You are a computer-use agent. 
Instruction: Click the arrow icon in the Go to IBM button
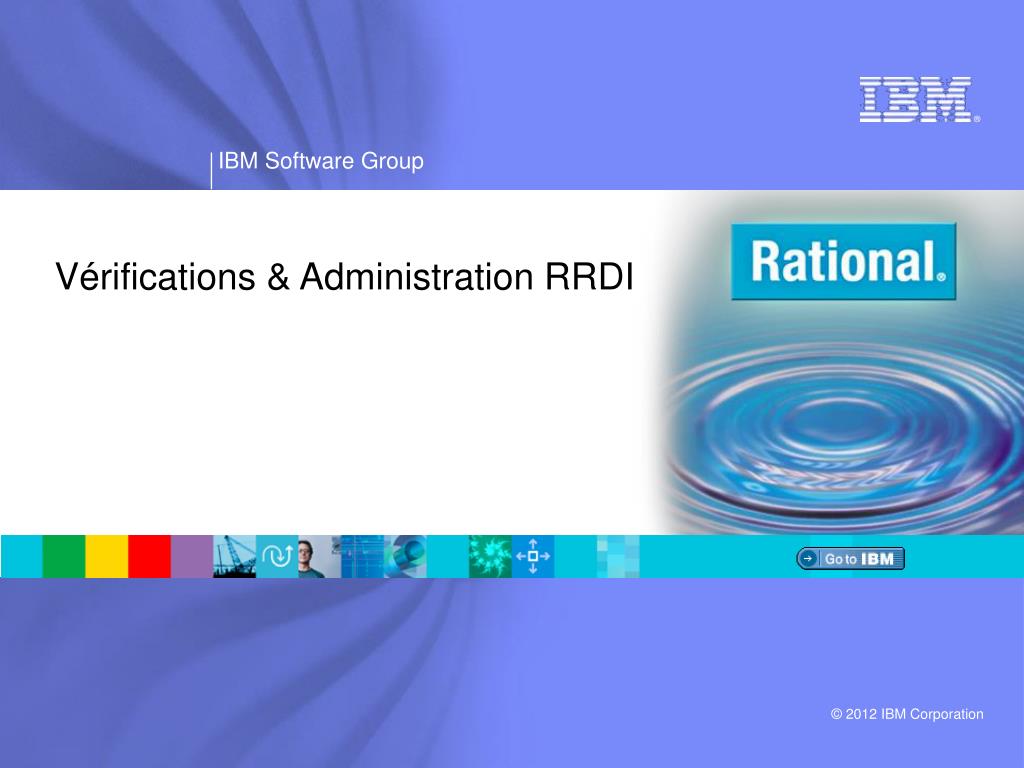point(808,558)
